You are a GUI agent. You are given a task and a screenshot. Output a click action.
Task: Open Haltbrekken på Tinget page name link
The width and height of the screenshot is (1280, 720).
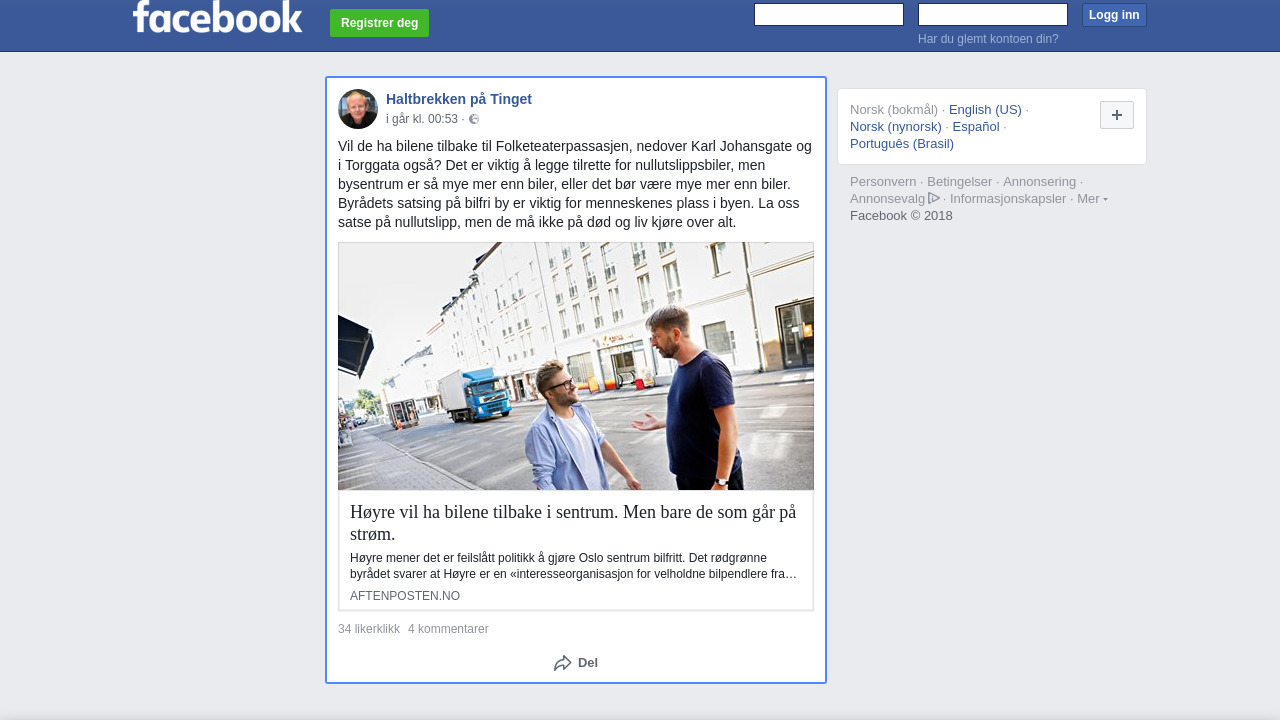[x=459, y=99]
